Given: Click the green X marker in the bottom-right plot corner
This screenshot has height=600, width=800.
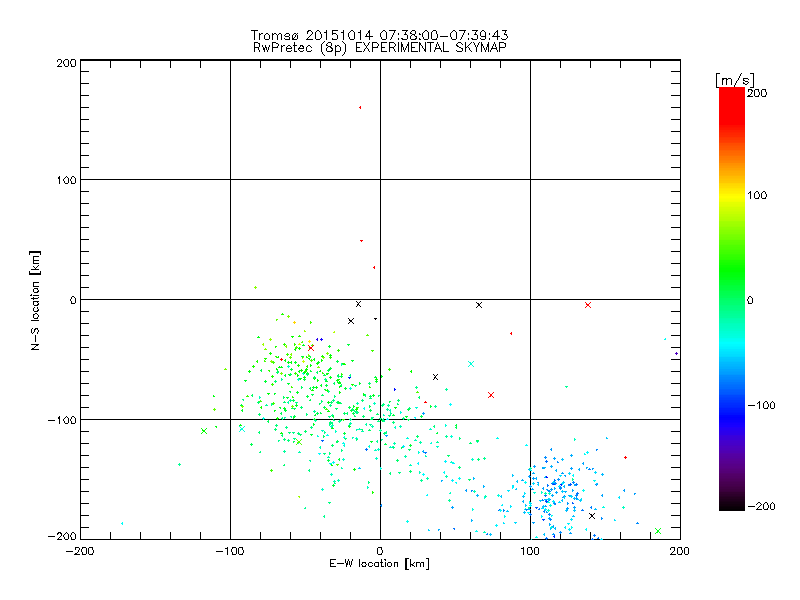Looking at the screenshot, I should click(x=658, y=531).
